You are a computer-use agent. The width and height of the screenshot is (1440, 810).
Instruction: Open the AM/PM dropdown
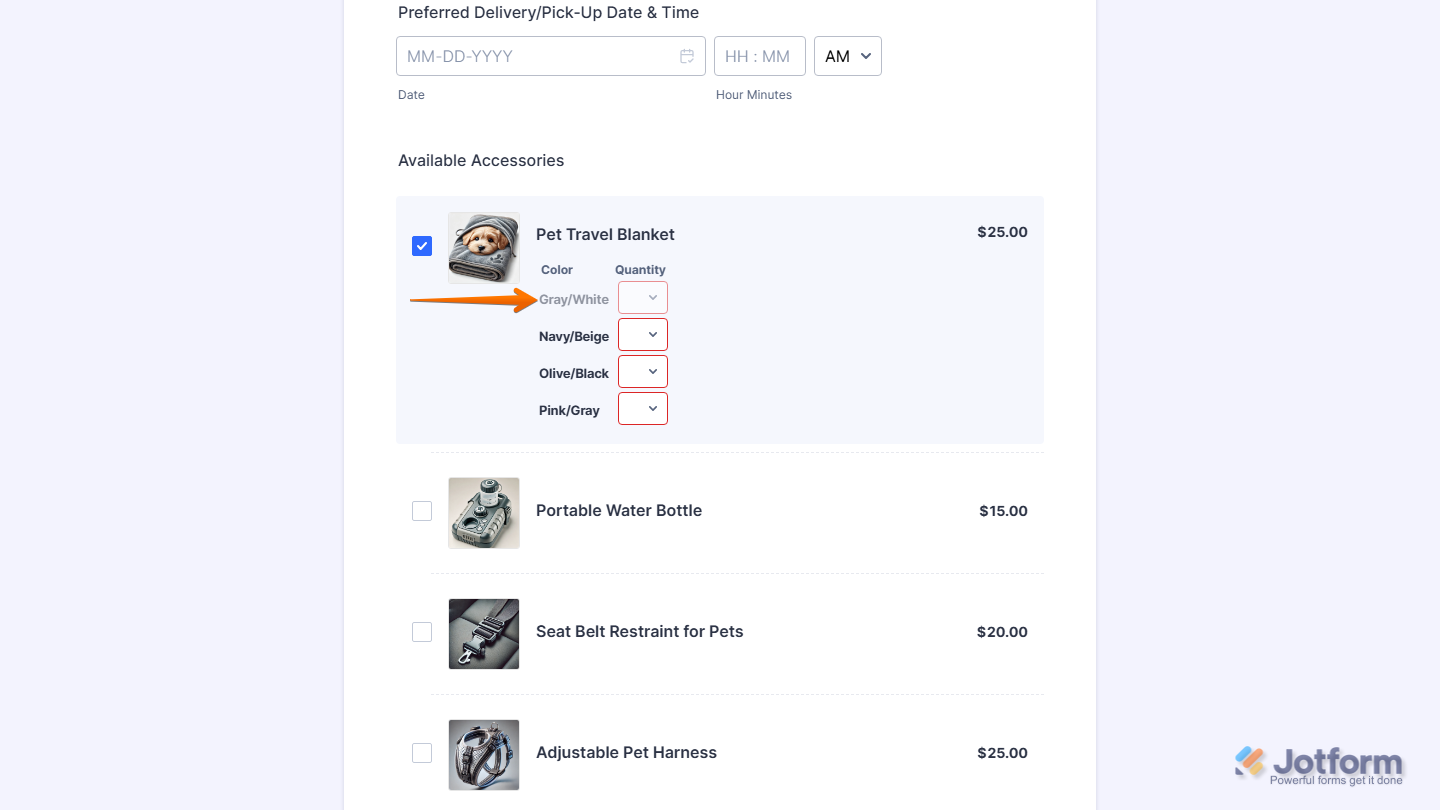[x=848, y=56]
